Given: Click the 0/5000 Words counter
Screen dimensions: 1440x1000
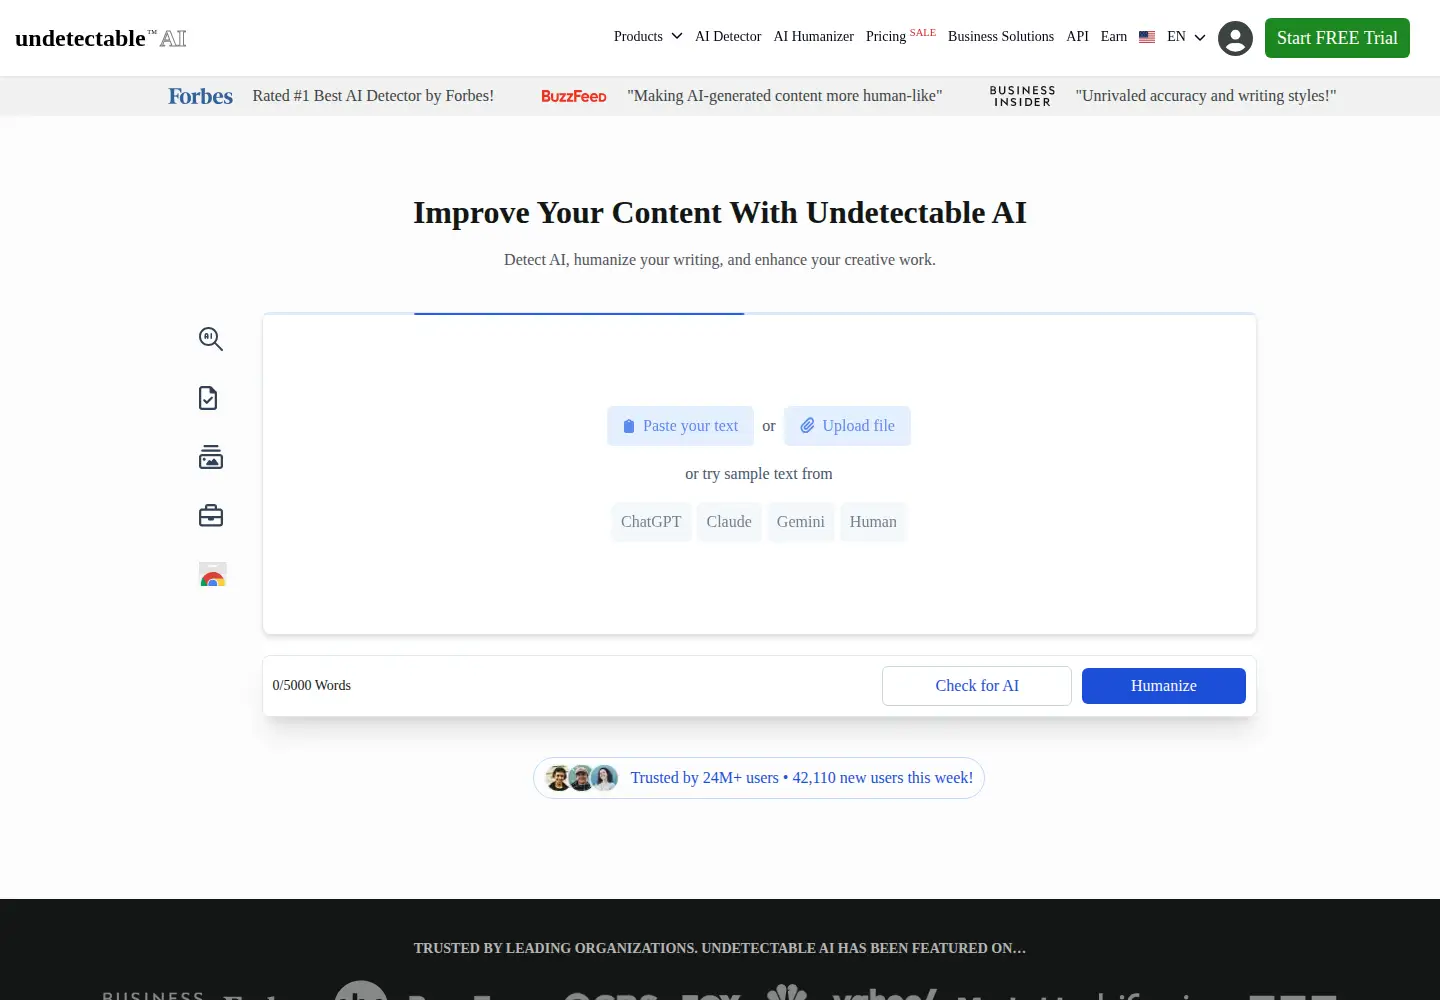Looking at the screenshot, I should [312, 686].
